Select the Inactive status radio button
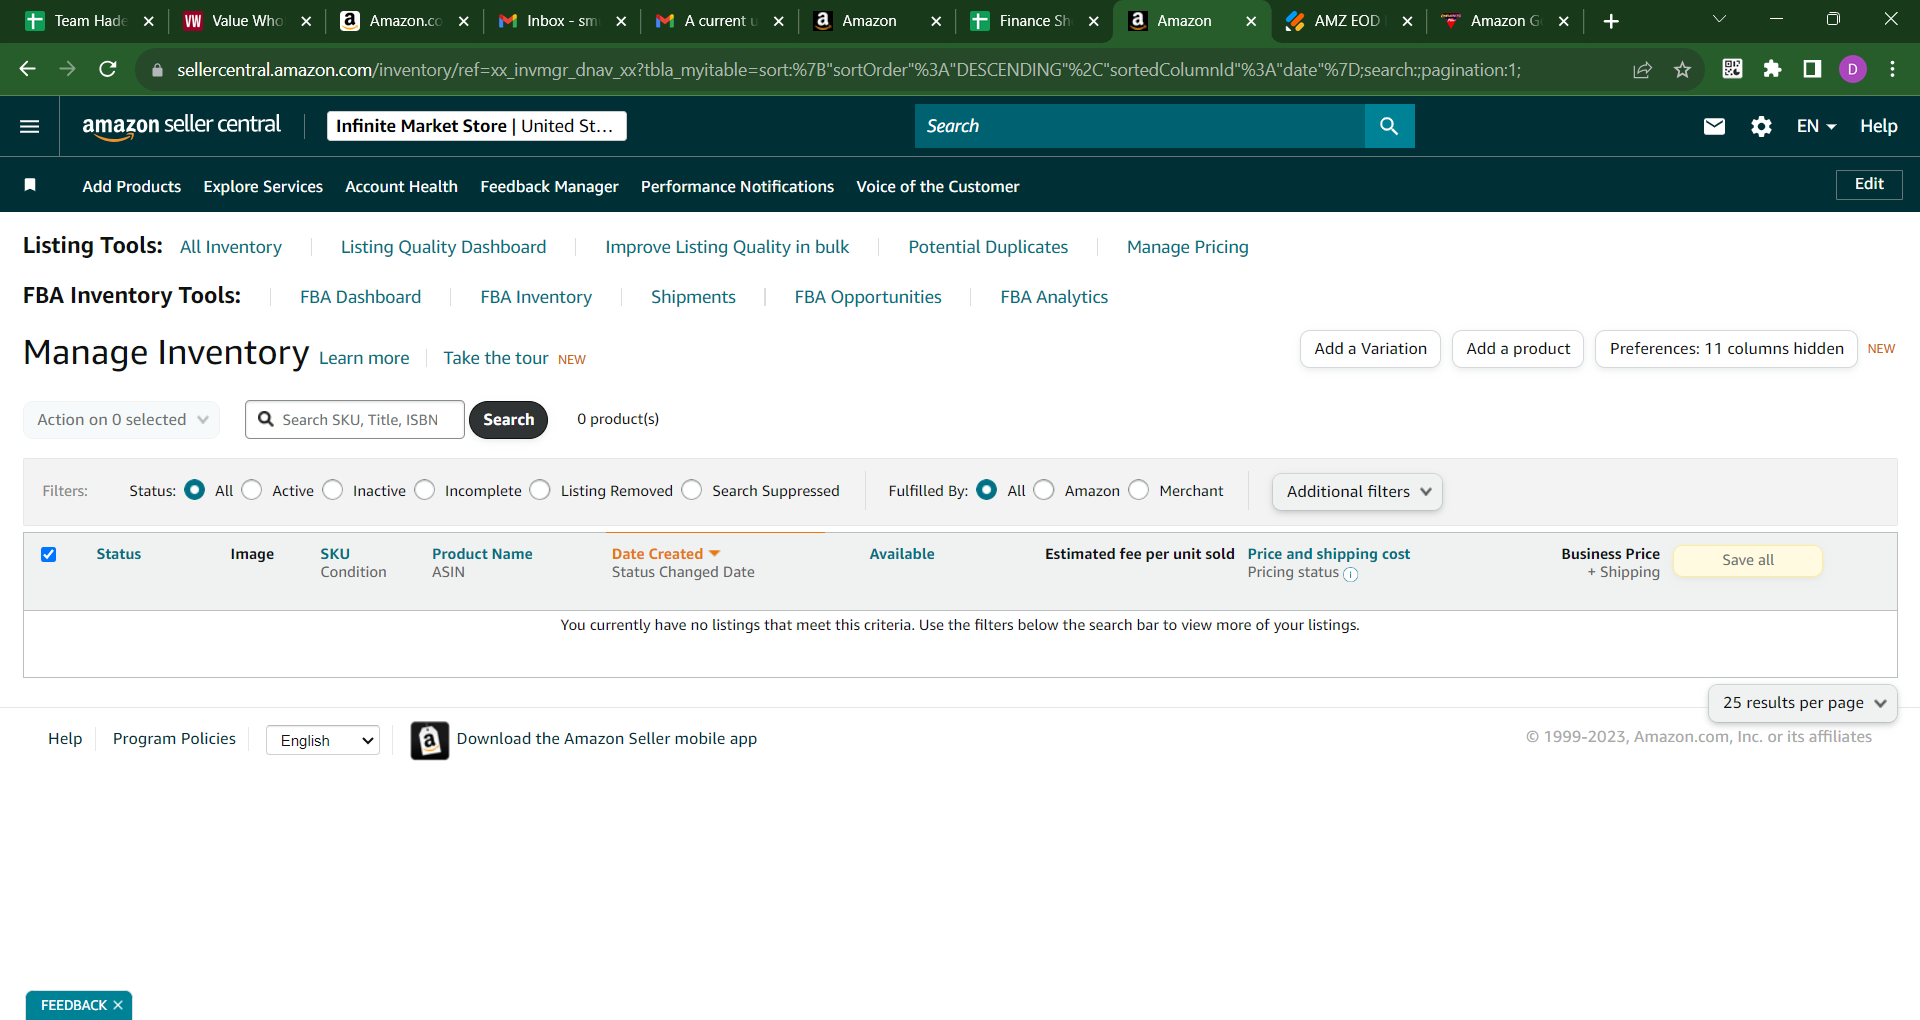Viewport: 1920px width, 1020px height. [333, 490]
